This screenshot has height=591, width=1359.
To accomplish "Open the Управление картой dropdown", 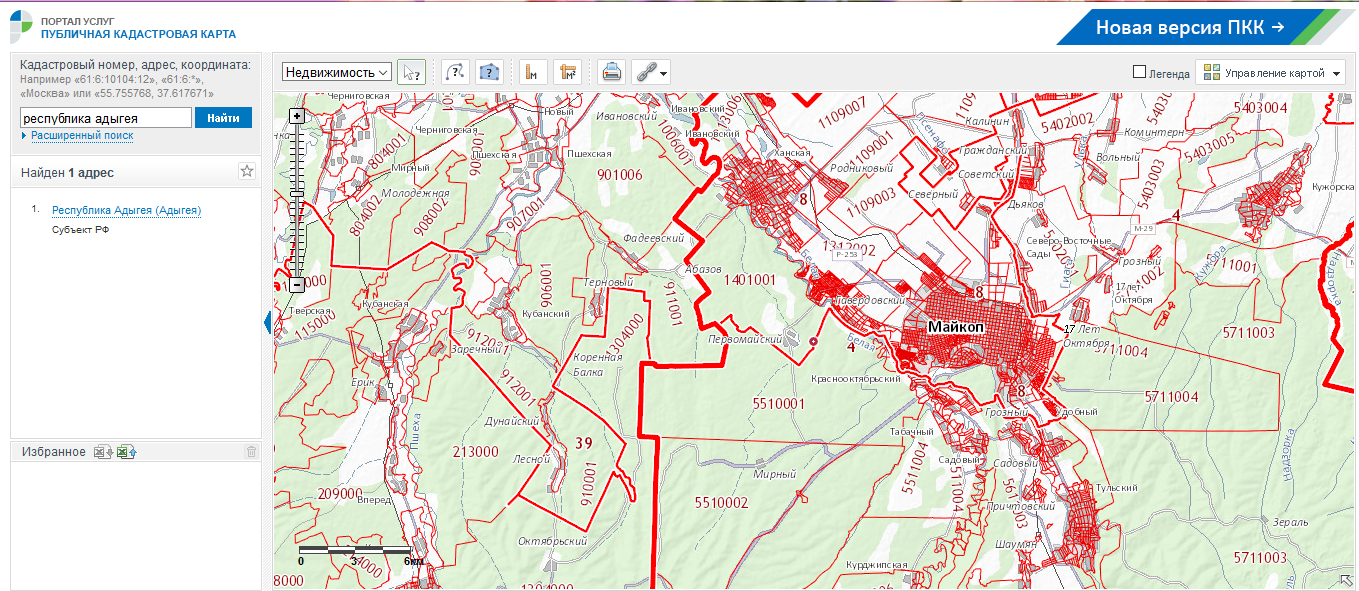I will click(1272, 73).
